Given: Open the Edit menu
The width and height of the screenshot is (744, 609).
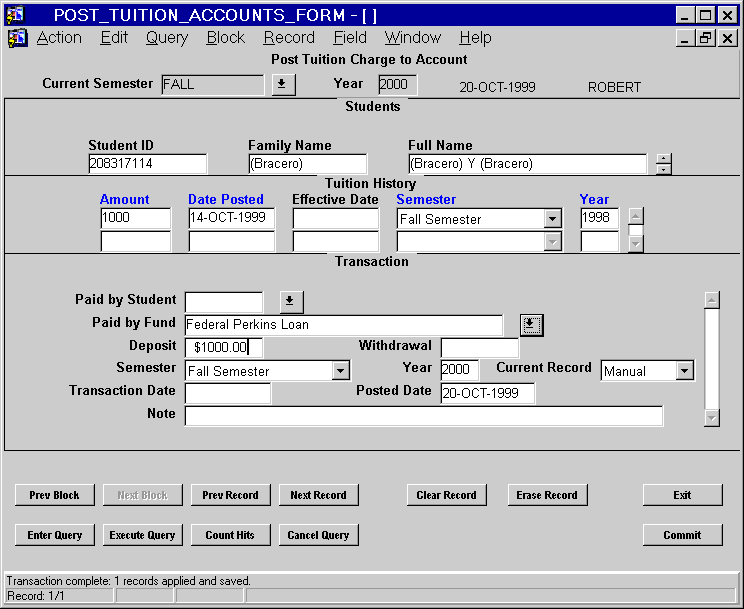Looking at the screenshot, I should [x=114, y=38].
